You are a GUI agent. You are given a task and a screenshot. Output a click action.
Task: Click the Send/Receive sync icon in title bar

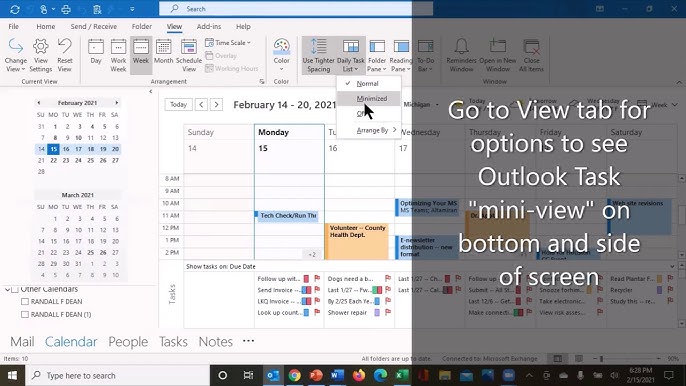(15, 9)
